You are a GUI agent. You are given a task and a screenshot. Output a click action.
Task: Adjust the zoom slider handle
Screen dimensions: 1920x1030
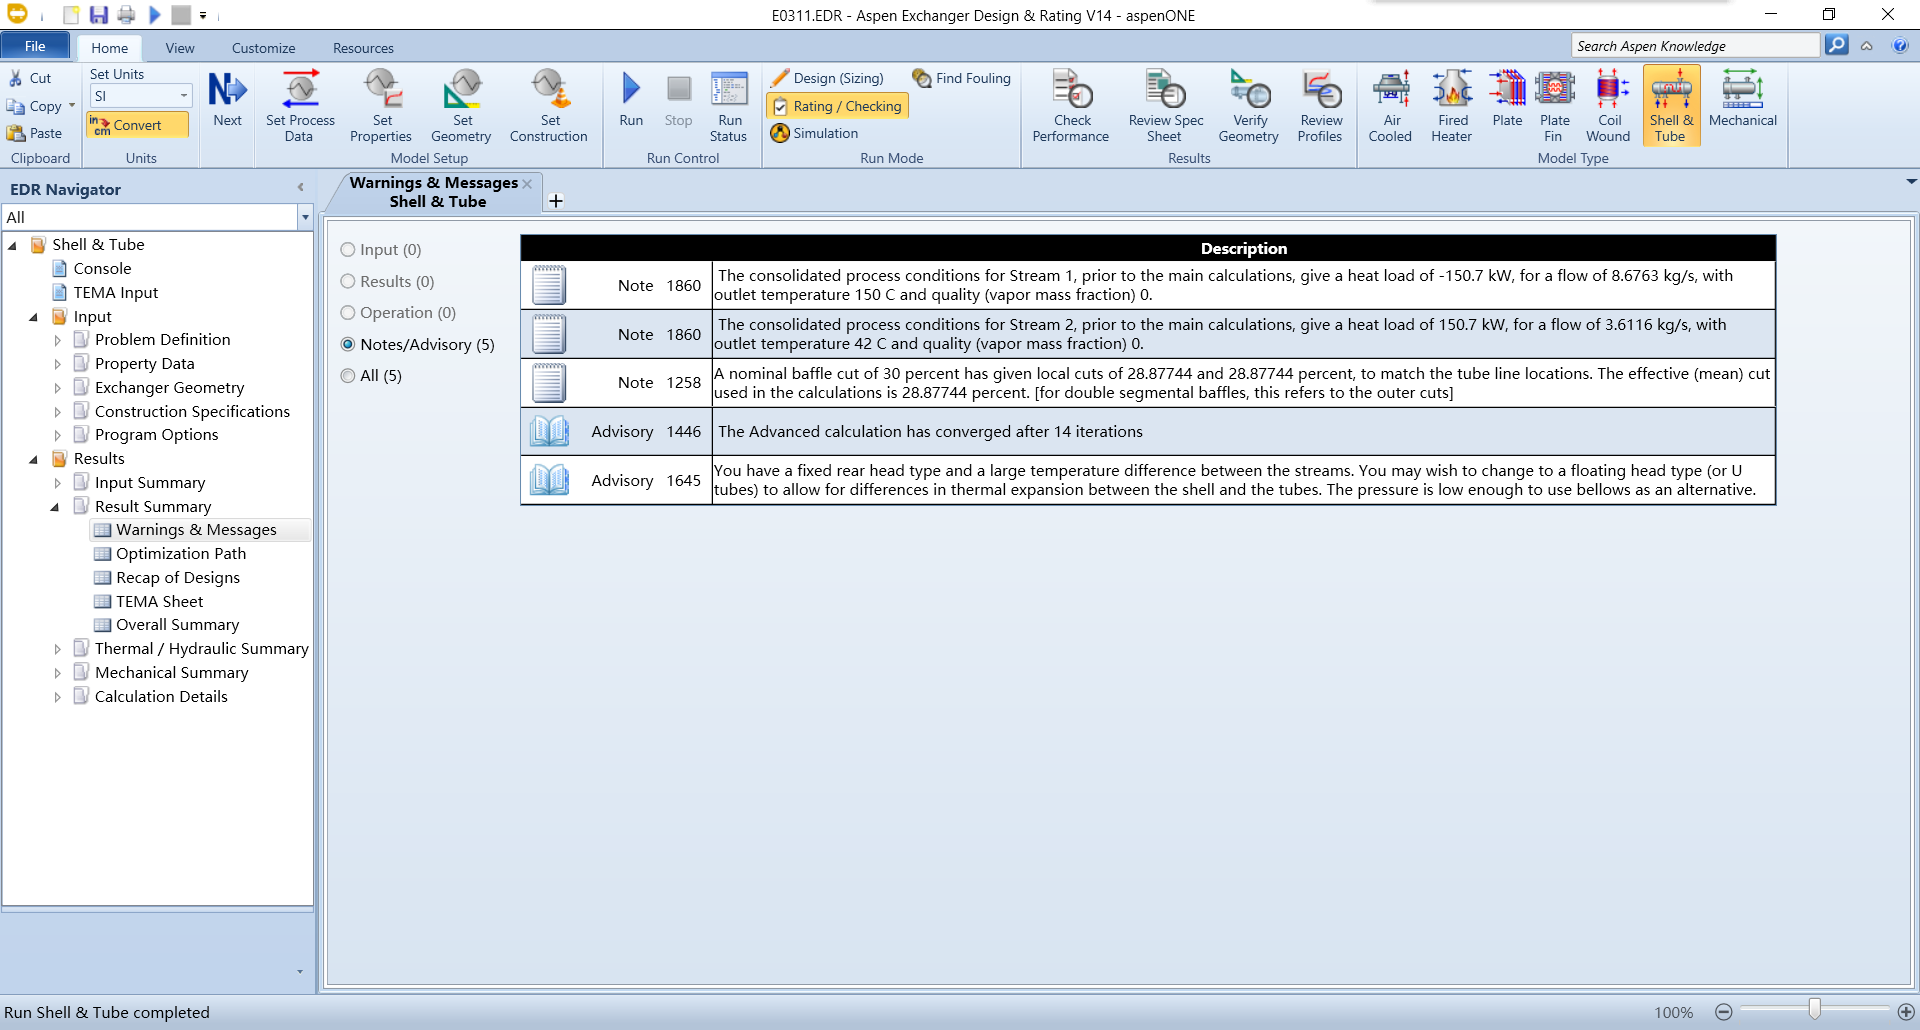click(x=1814, y=1010)
